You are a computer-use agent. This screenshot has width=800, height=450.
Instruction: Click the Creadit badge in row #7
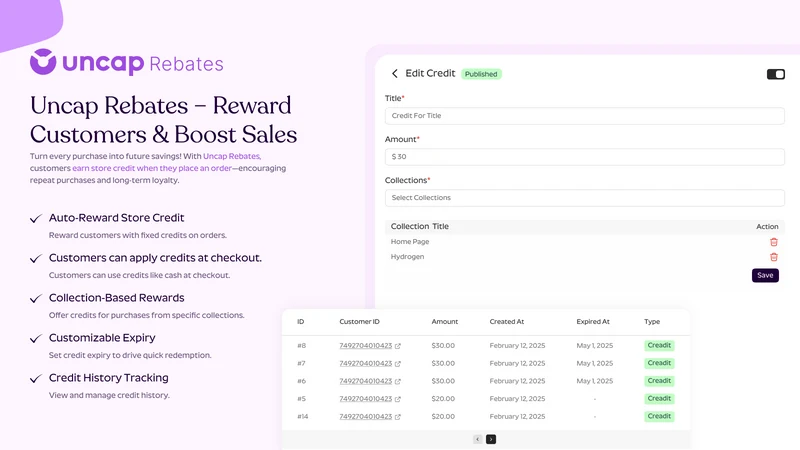tap(659, 363)
